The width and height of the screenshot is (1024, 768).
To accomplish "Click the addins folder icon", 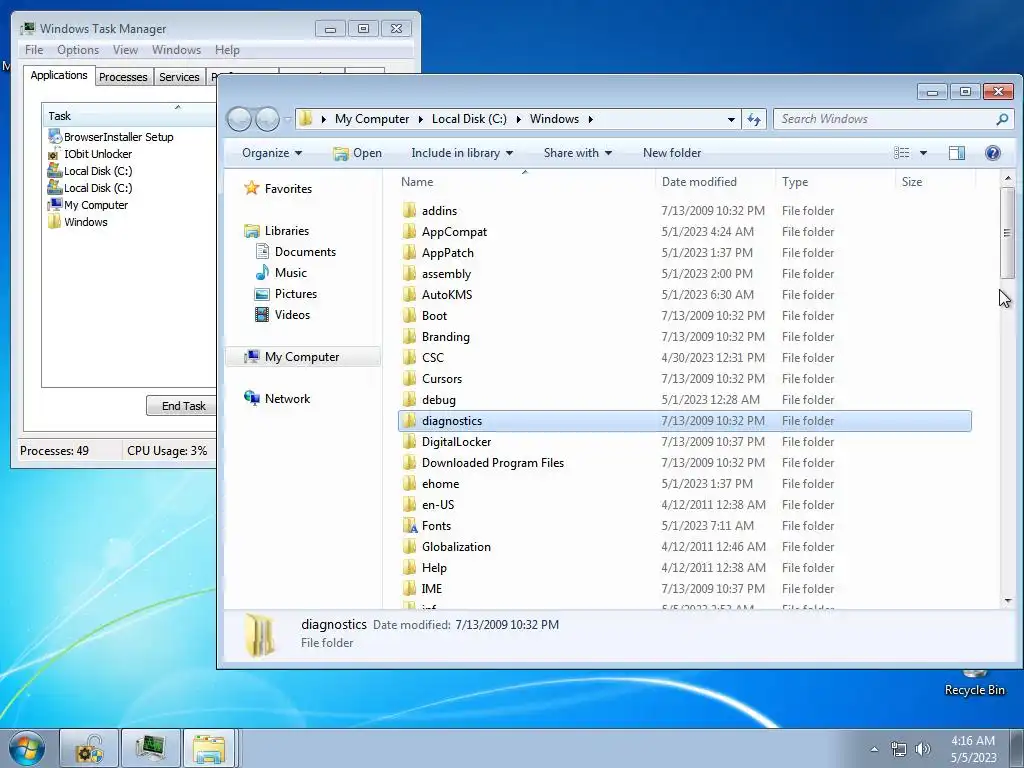I will pos(409,210).
